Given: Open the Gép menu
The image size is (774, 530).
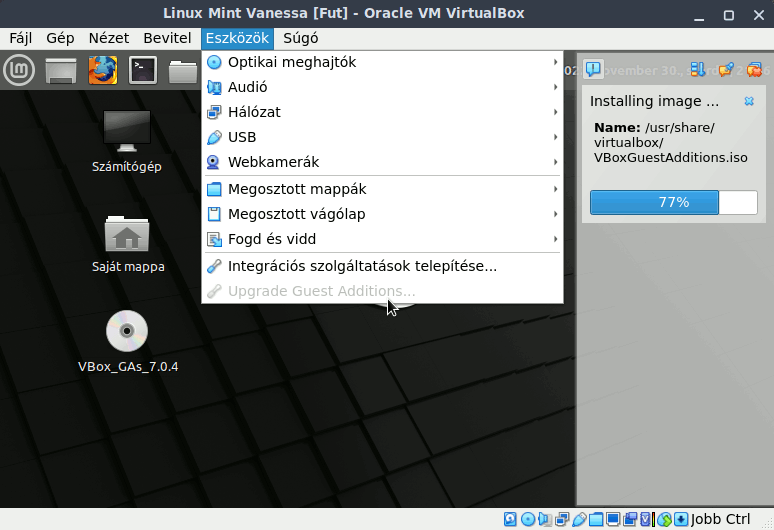Looking at the screenshot, I should pos(60,38).
